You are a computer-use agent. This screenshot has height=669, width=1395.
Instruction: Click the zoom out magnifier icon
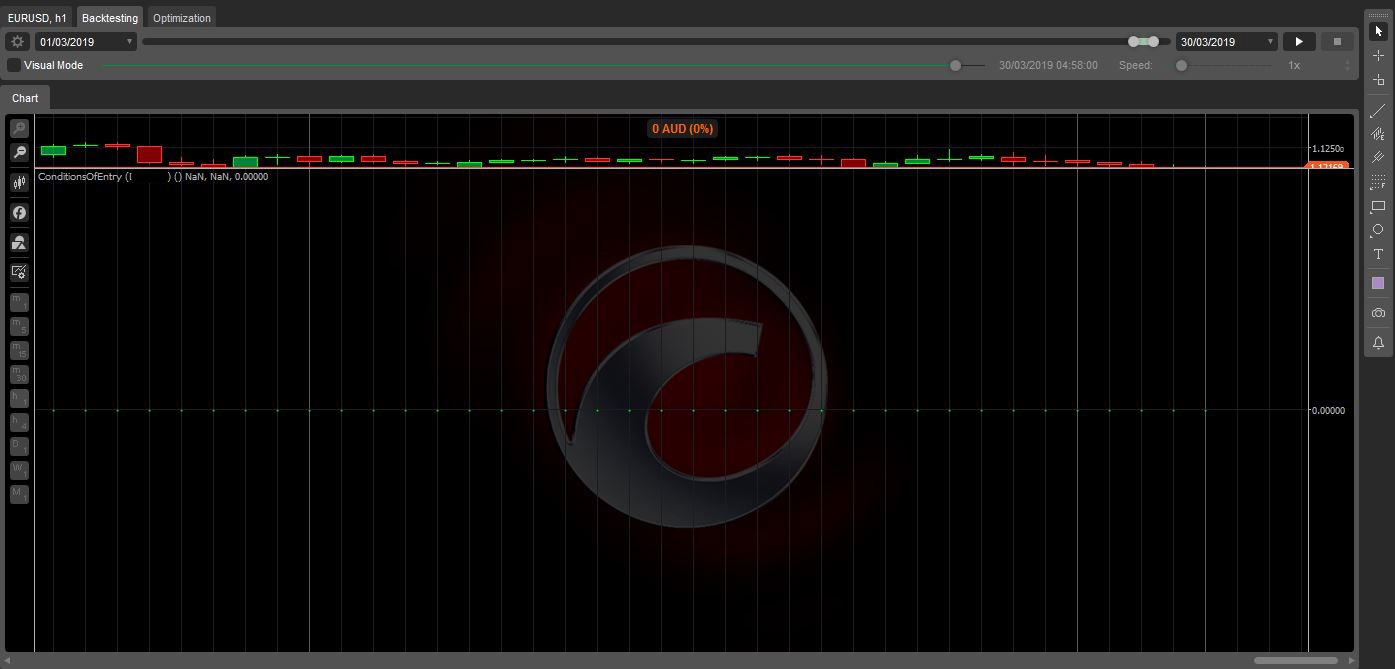coord(19,152)
